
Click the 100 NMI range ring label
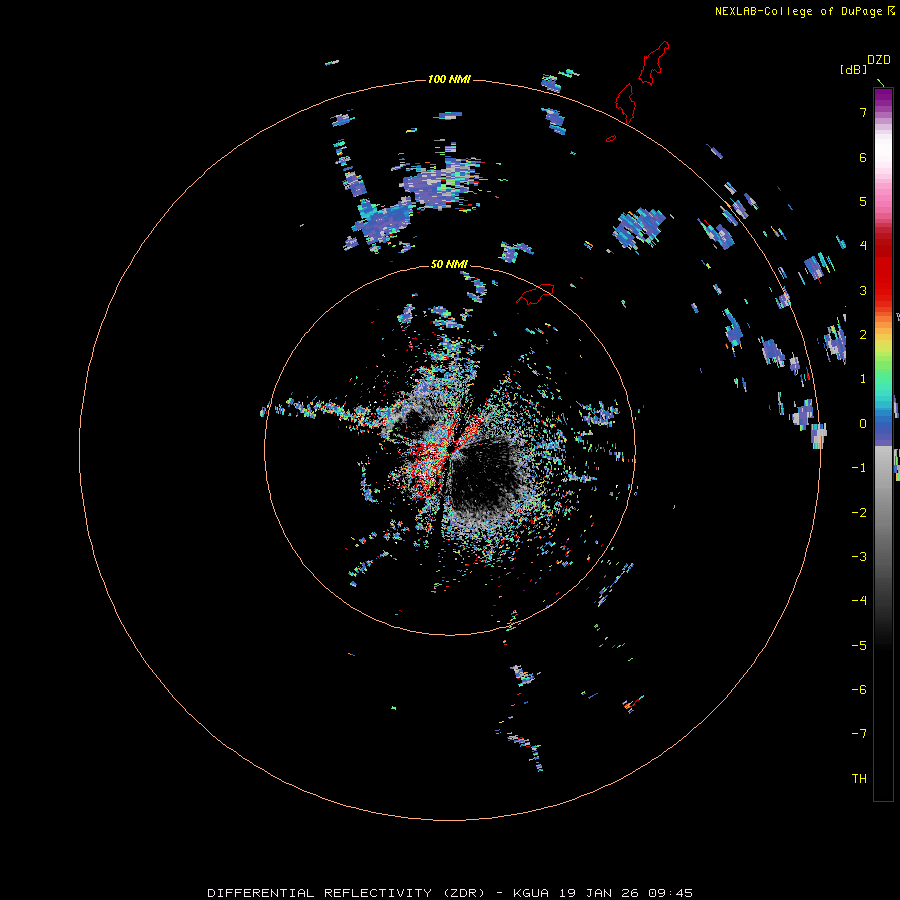(x=449, y=79)
